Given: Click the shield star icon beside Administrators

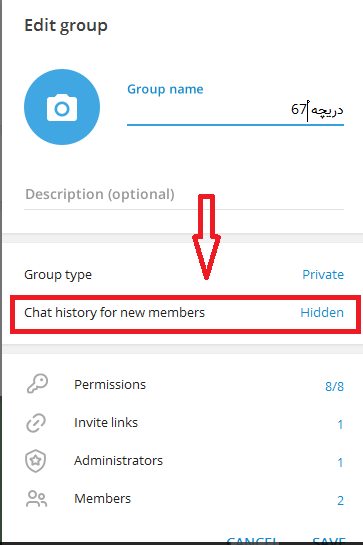Looking at the screenshot, I should [x=36, y=461].
